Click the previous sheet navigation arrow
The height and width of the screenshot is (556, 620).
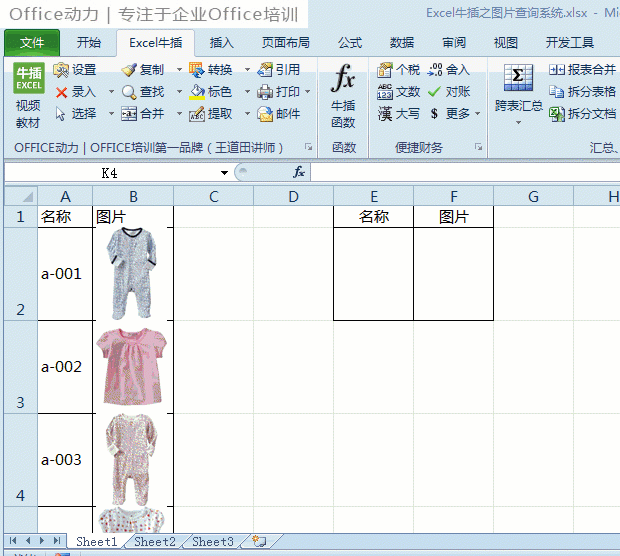tap(28, 541)
